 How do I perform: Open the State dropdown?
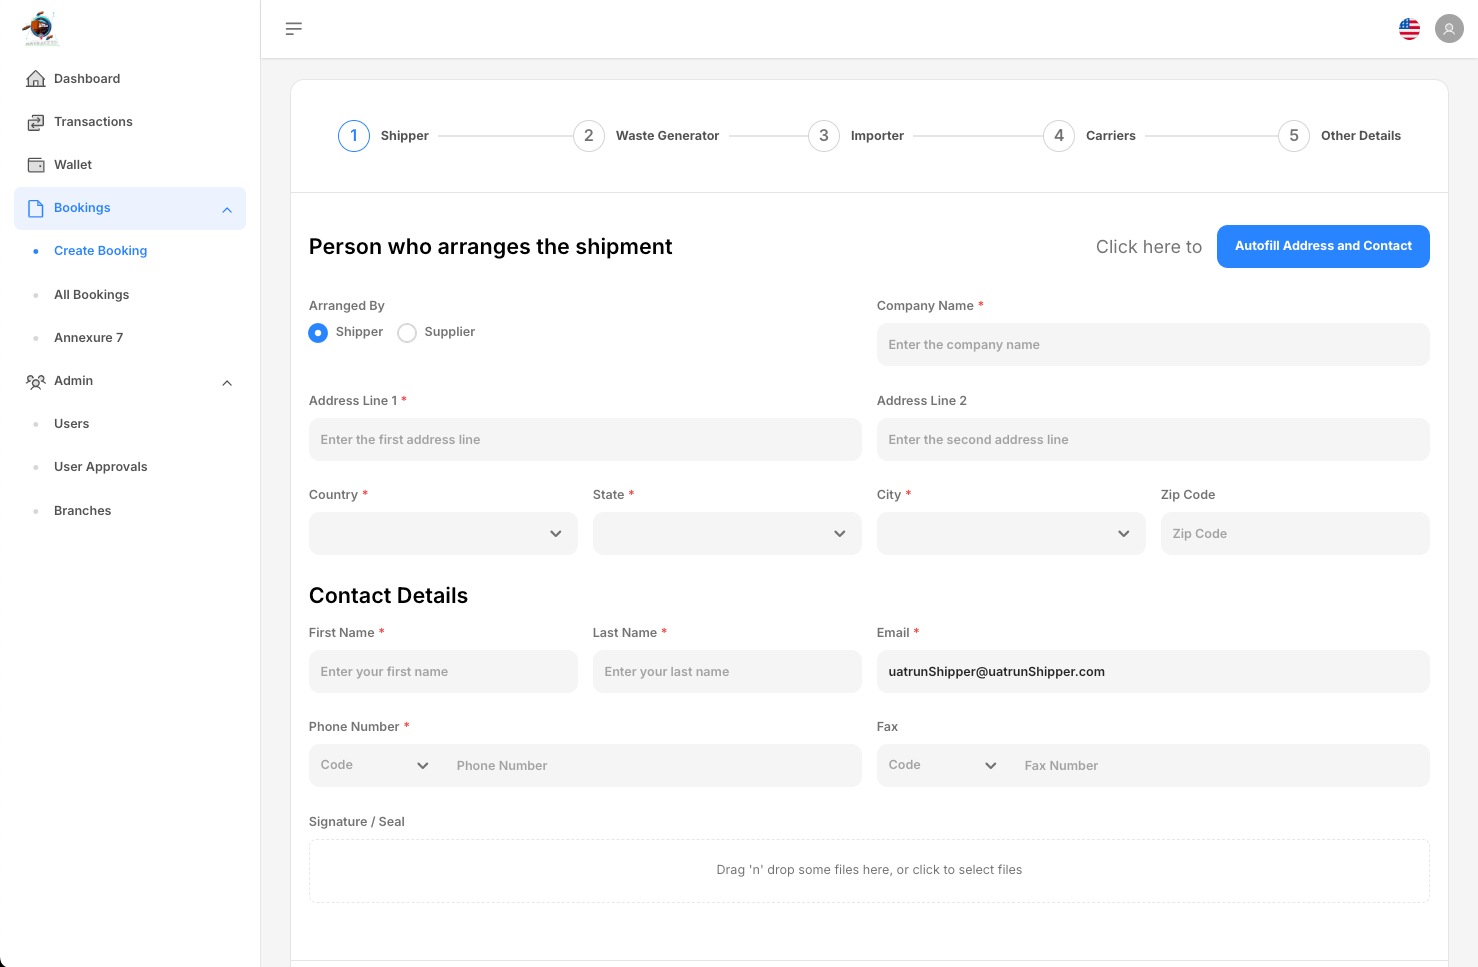[x=727, y=534]
